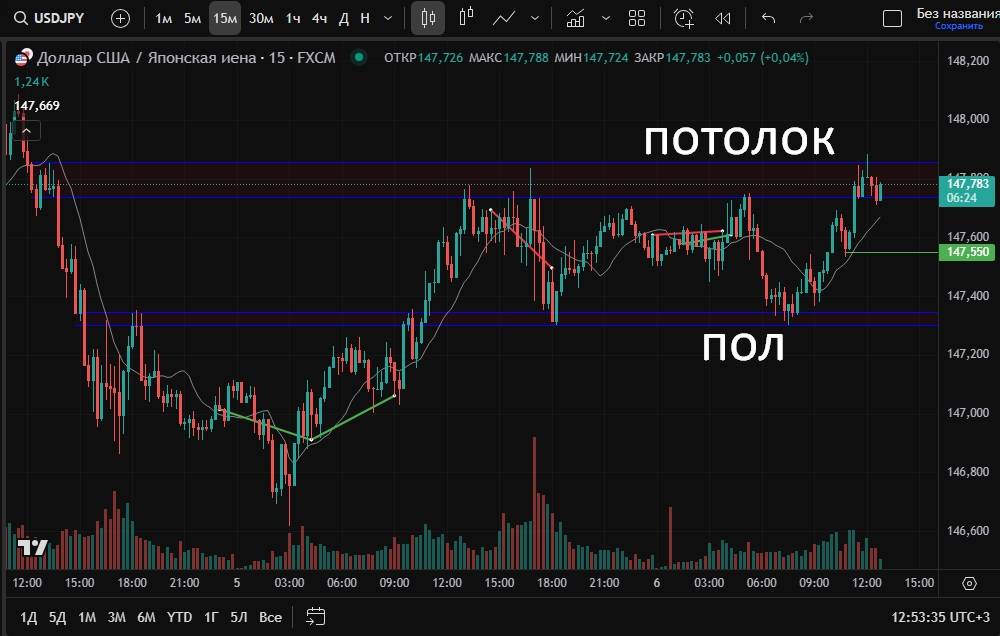Viewport: 1000px width, 636px height.
Task: Collapse the indicator legend chevron
Action: [26, 130]
